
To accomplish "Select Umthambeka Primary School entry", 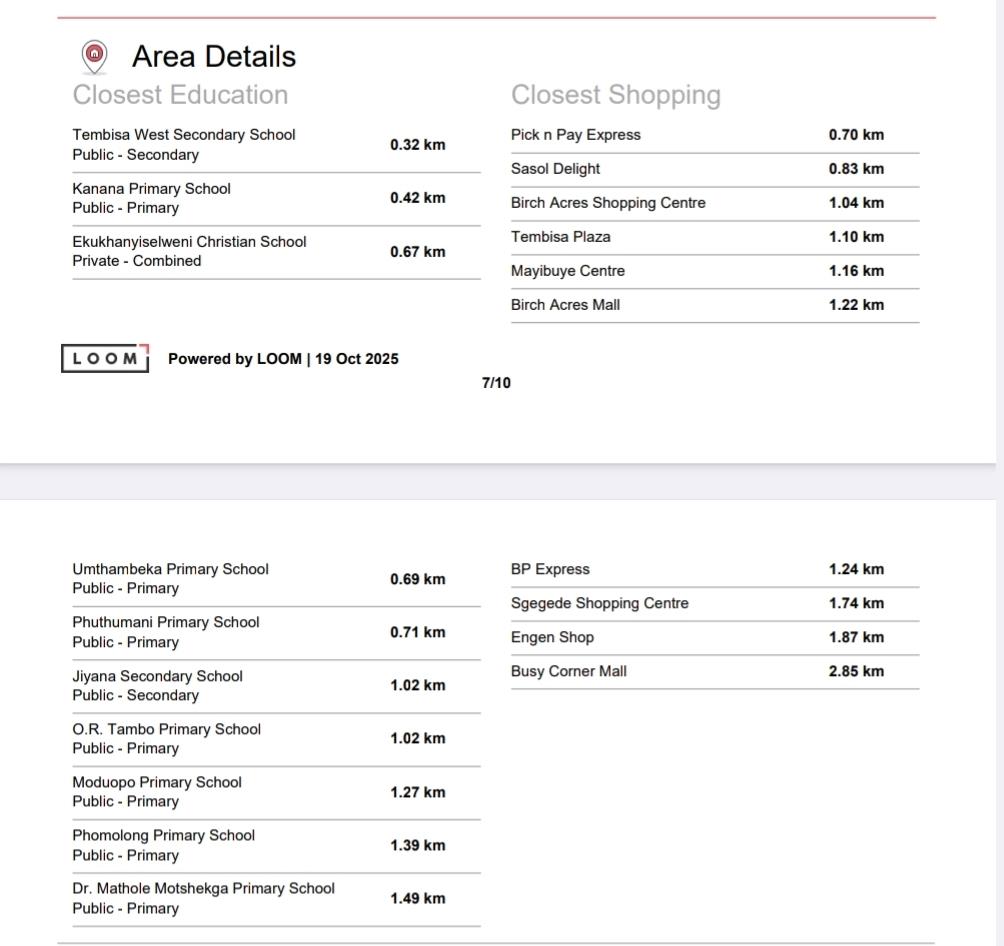I will pos(170,570).
